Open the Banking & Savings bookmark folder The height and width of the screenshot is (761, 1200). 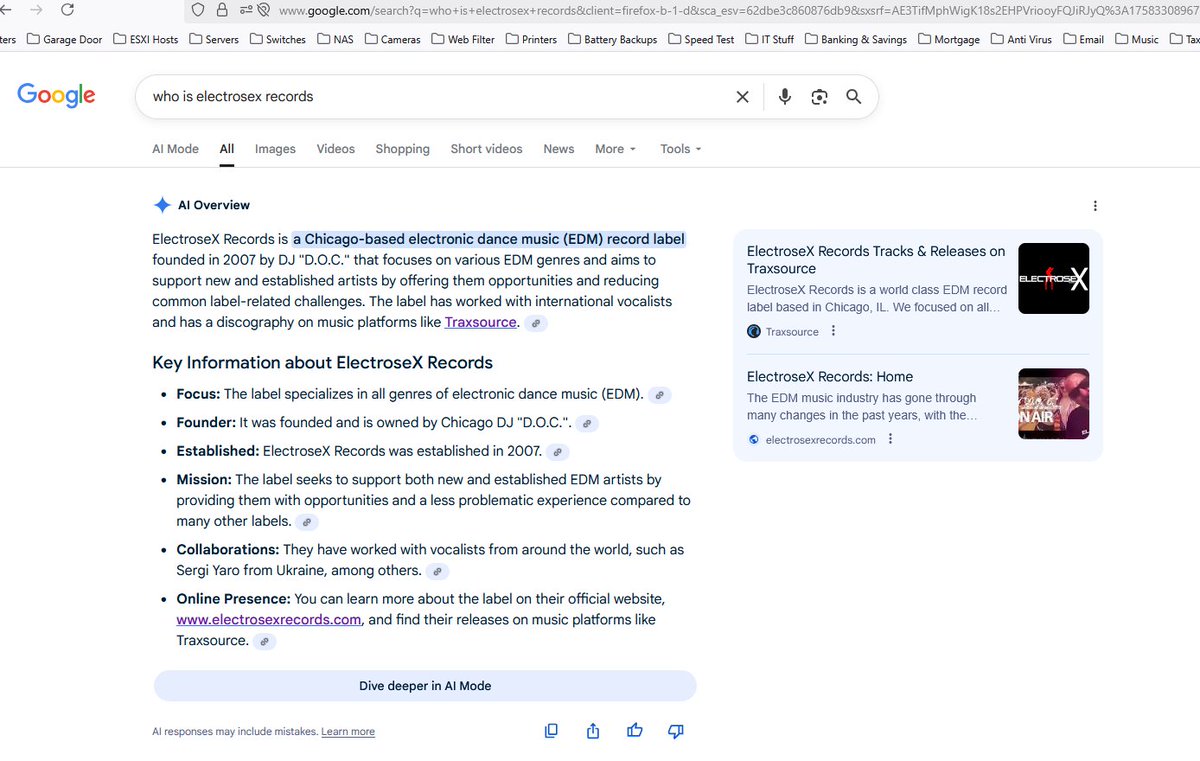(x=855, y=39)
